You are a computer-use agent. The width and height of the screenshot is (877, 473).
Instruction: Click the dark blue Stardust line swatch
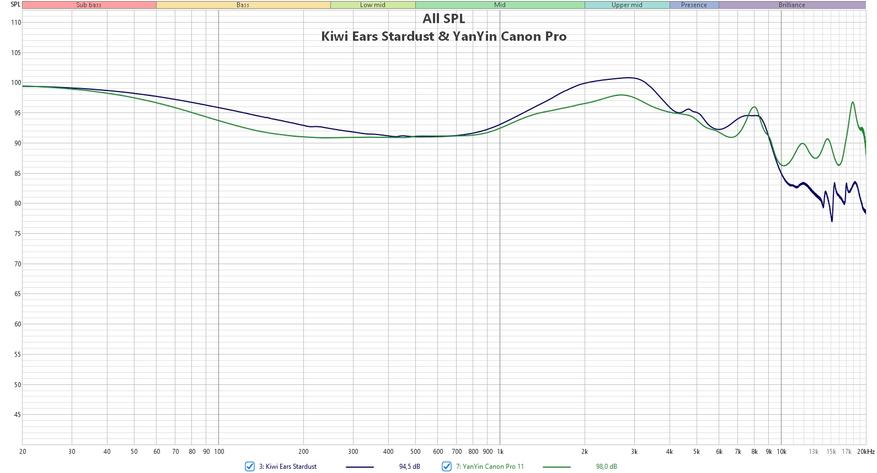tap(360, 466)
